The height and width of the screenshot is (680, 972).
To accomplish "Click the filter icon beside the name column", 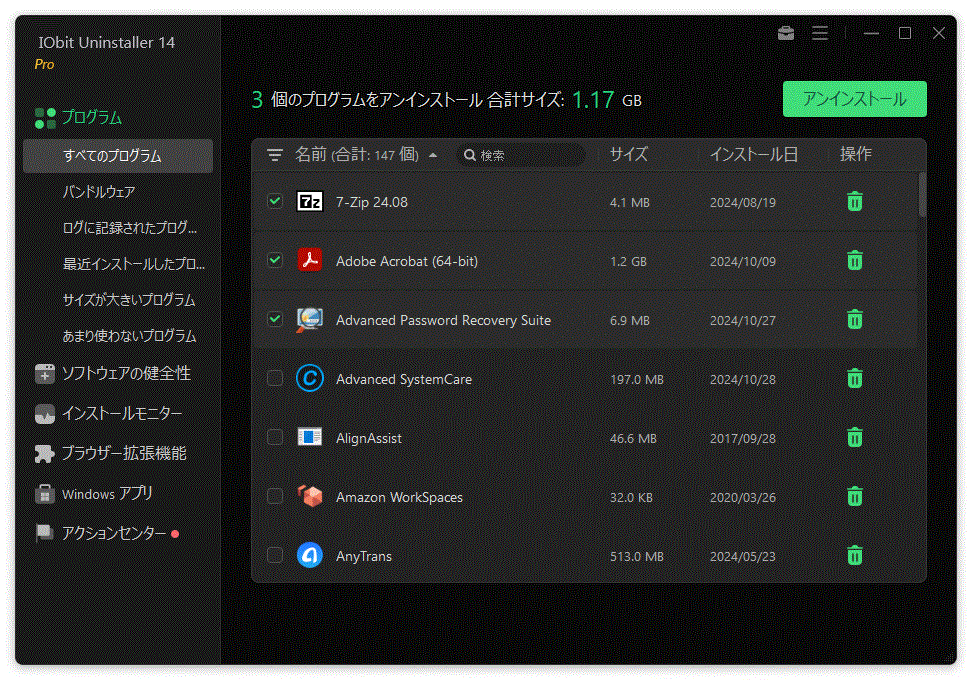I will coord(275,155).
